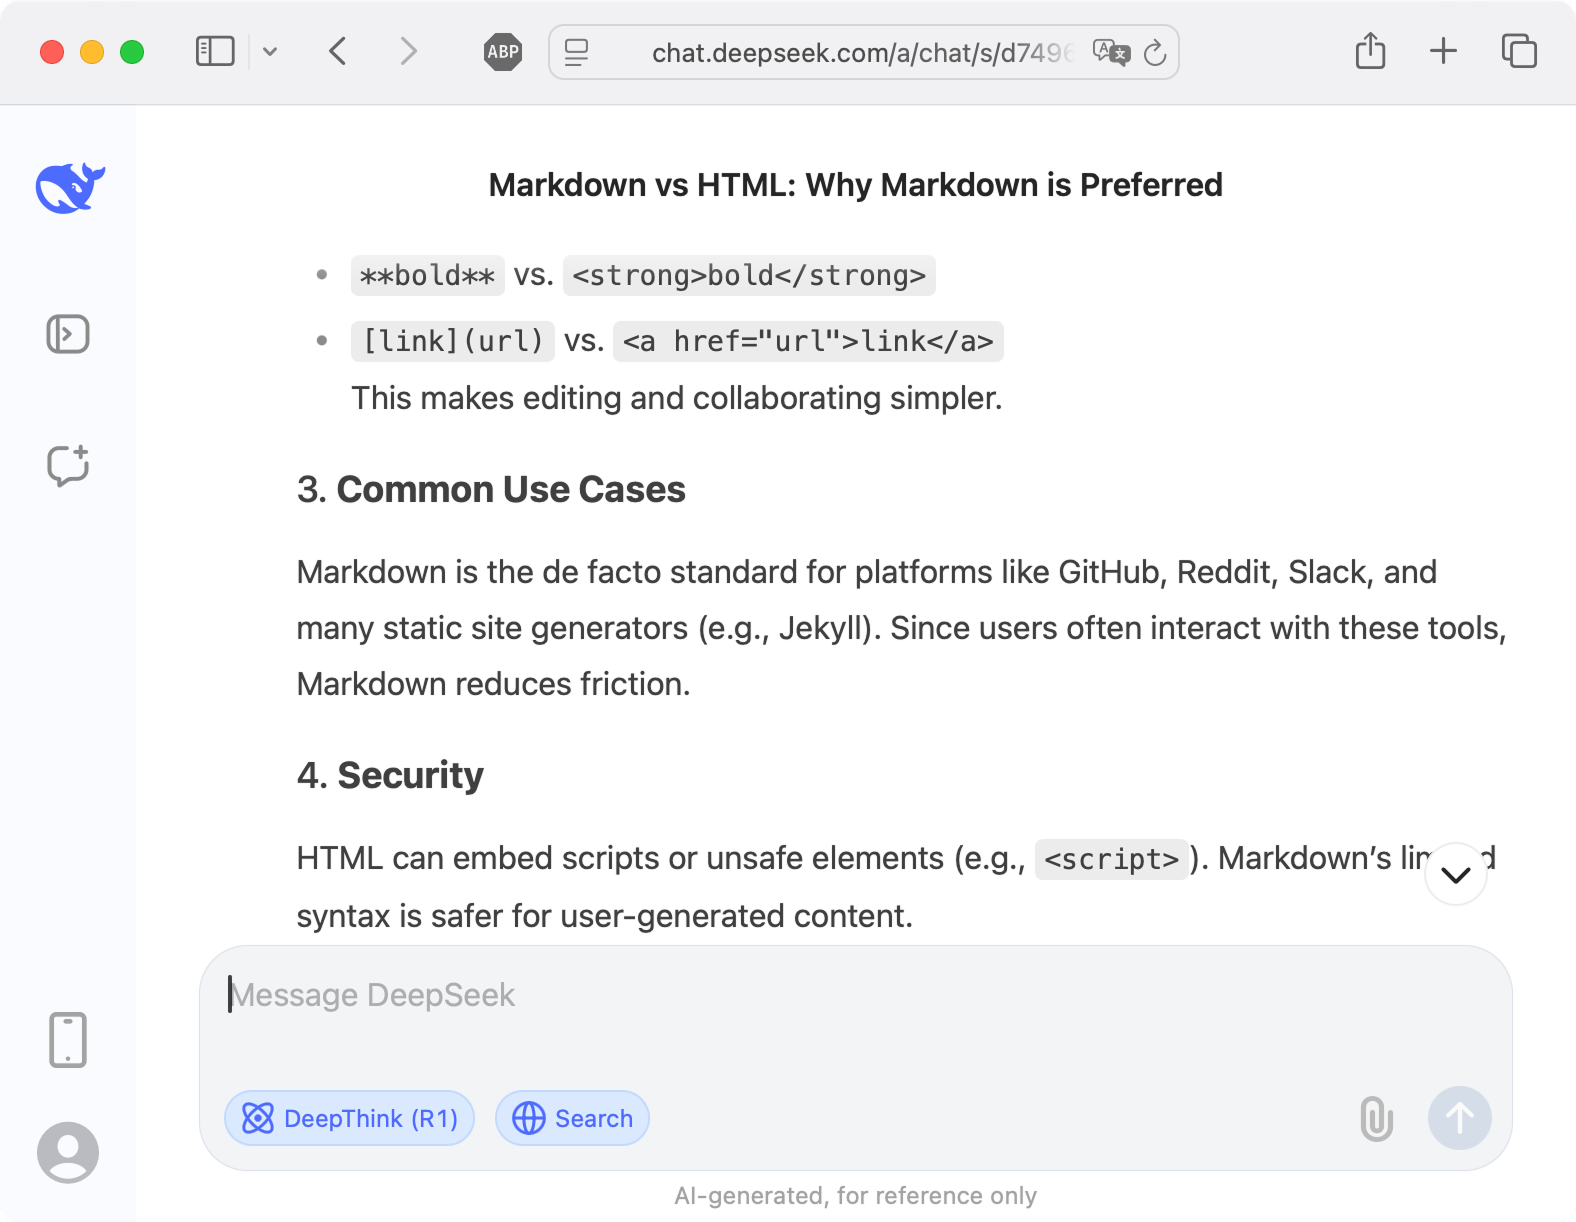Click the Message DeepSeek input field
The width and height of the screenshot is (1576, 1222).
(700, 994)
